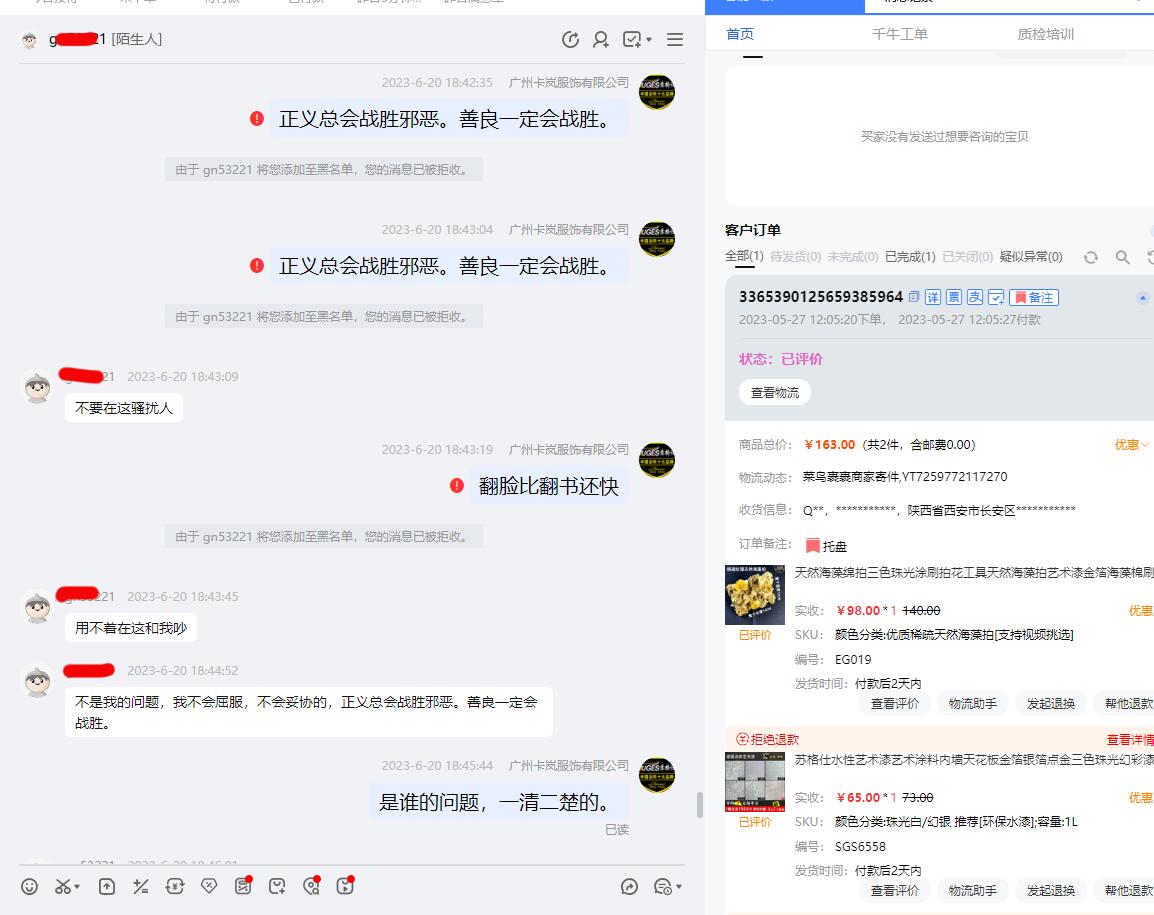Click the 查看物流 button
This screenshot has height=915, width=1154.
point(775,391)
